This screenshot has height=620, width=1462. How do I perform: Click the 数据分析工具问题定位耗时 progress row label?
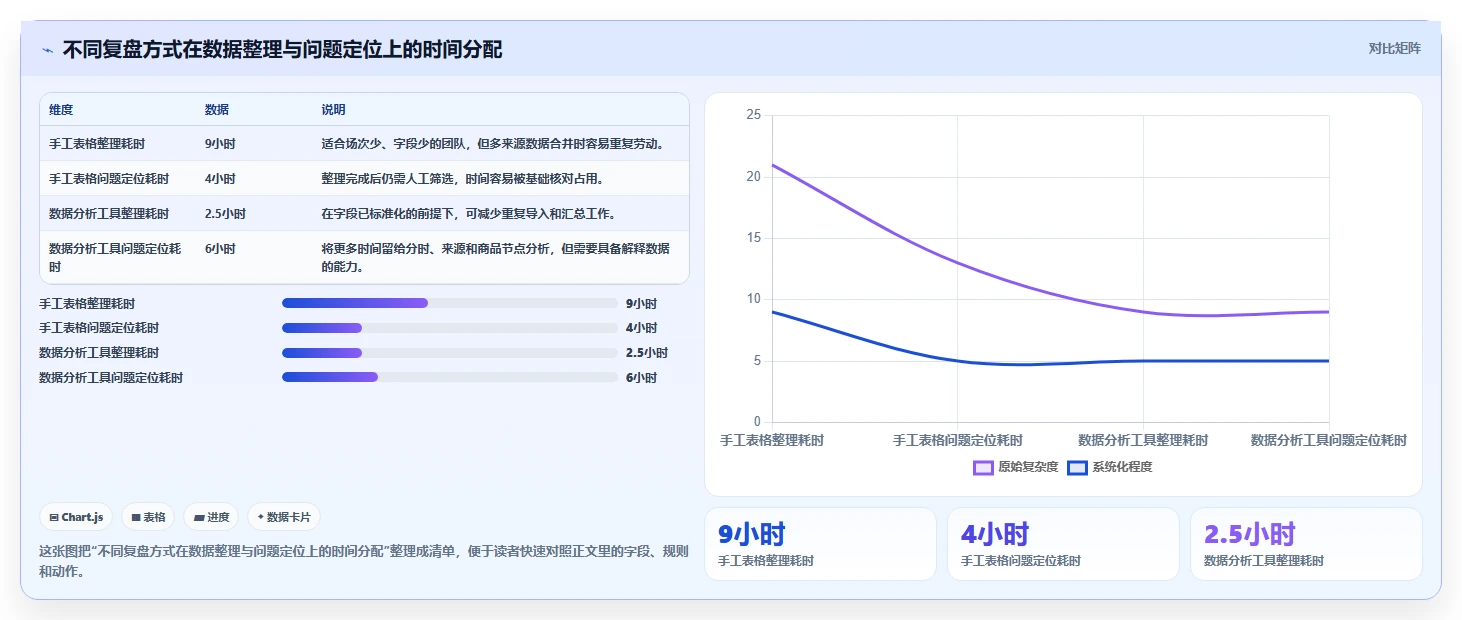pos(111,377)
